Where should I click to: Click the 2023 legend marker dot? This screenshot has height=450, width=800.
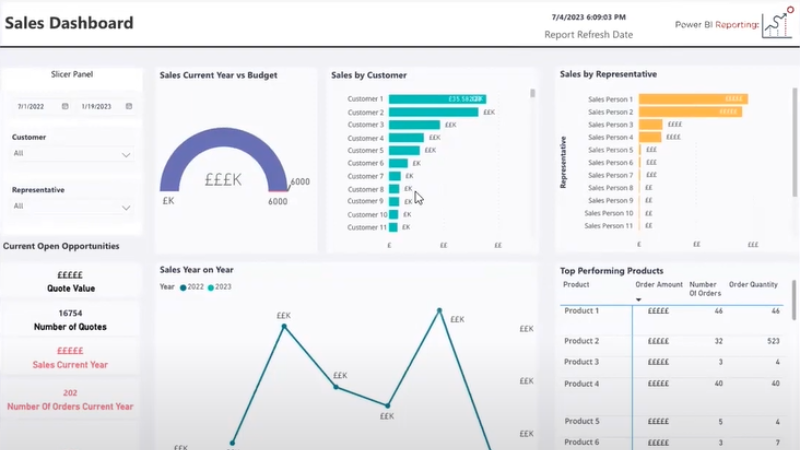[210, 287]
